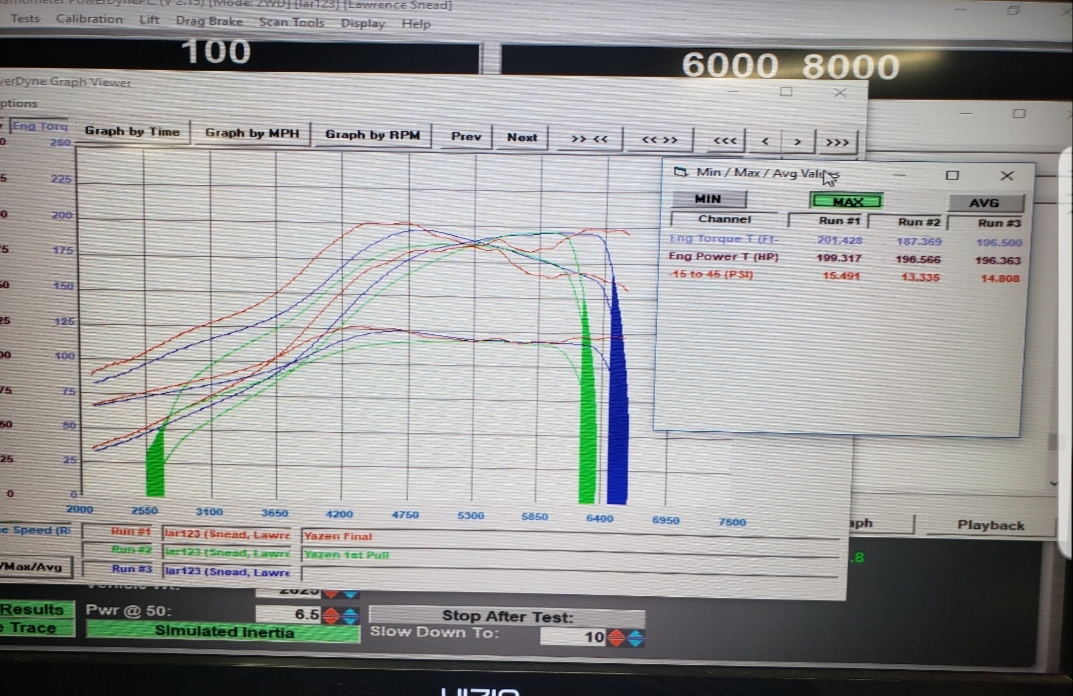
Task: Minimize the Min / Max / Avg Values window
Action: pyautogui.click(x=899, y=175)
